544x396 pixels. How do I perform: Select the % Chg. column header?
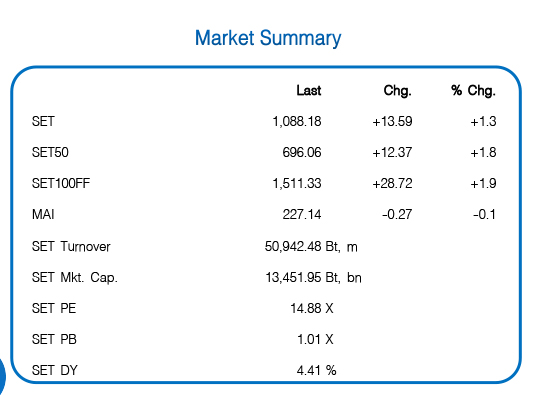click(473, 91)
